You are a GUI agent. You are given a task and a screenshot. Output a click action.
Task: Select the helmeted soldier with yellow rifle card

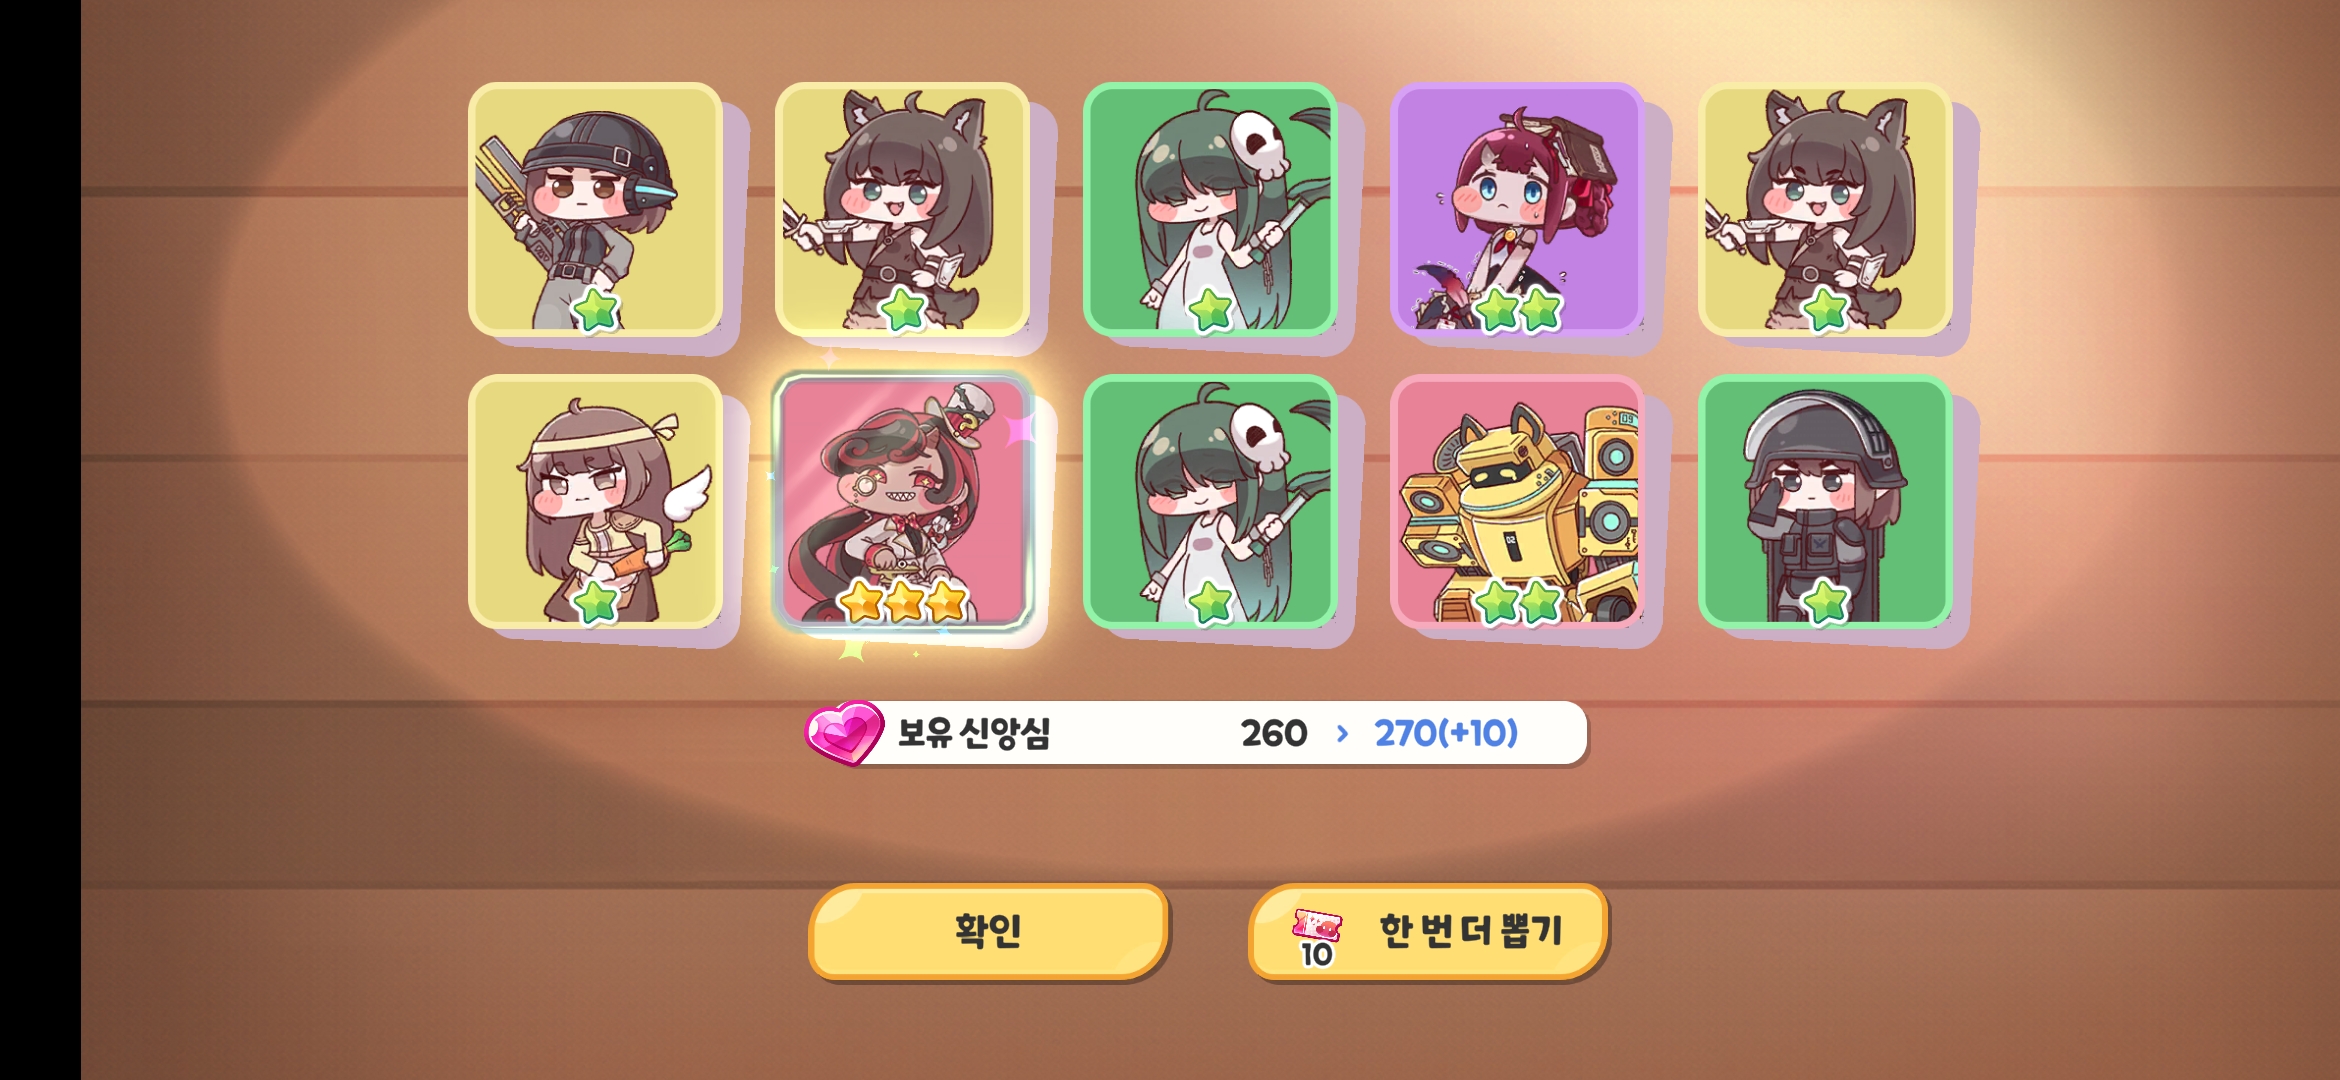(x=595, y=209)
